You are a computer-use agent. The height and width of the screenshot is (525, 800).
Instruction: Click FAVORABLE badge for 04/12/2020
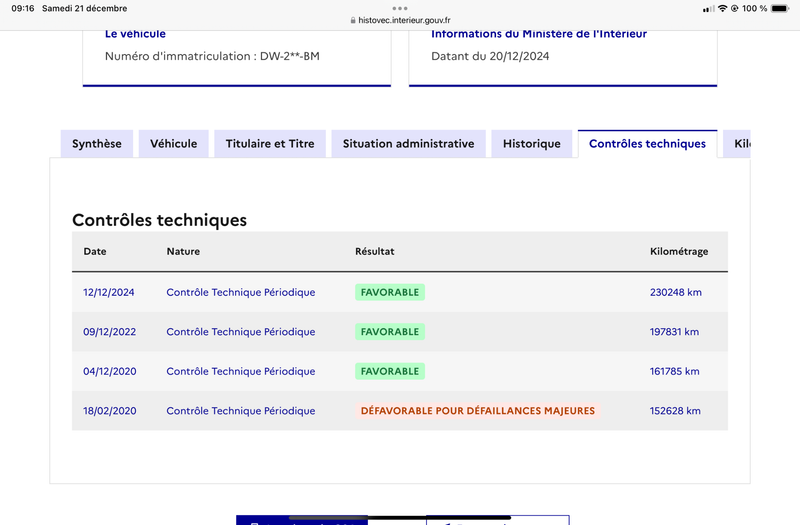(x=390, y=371)
